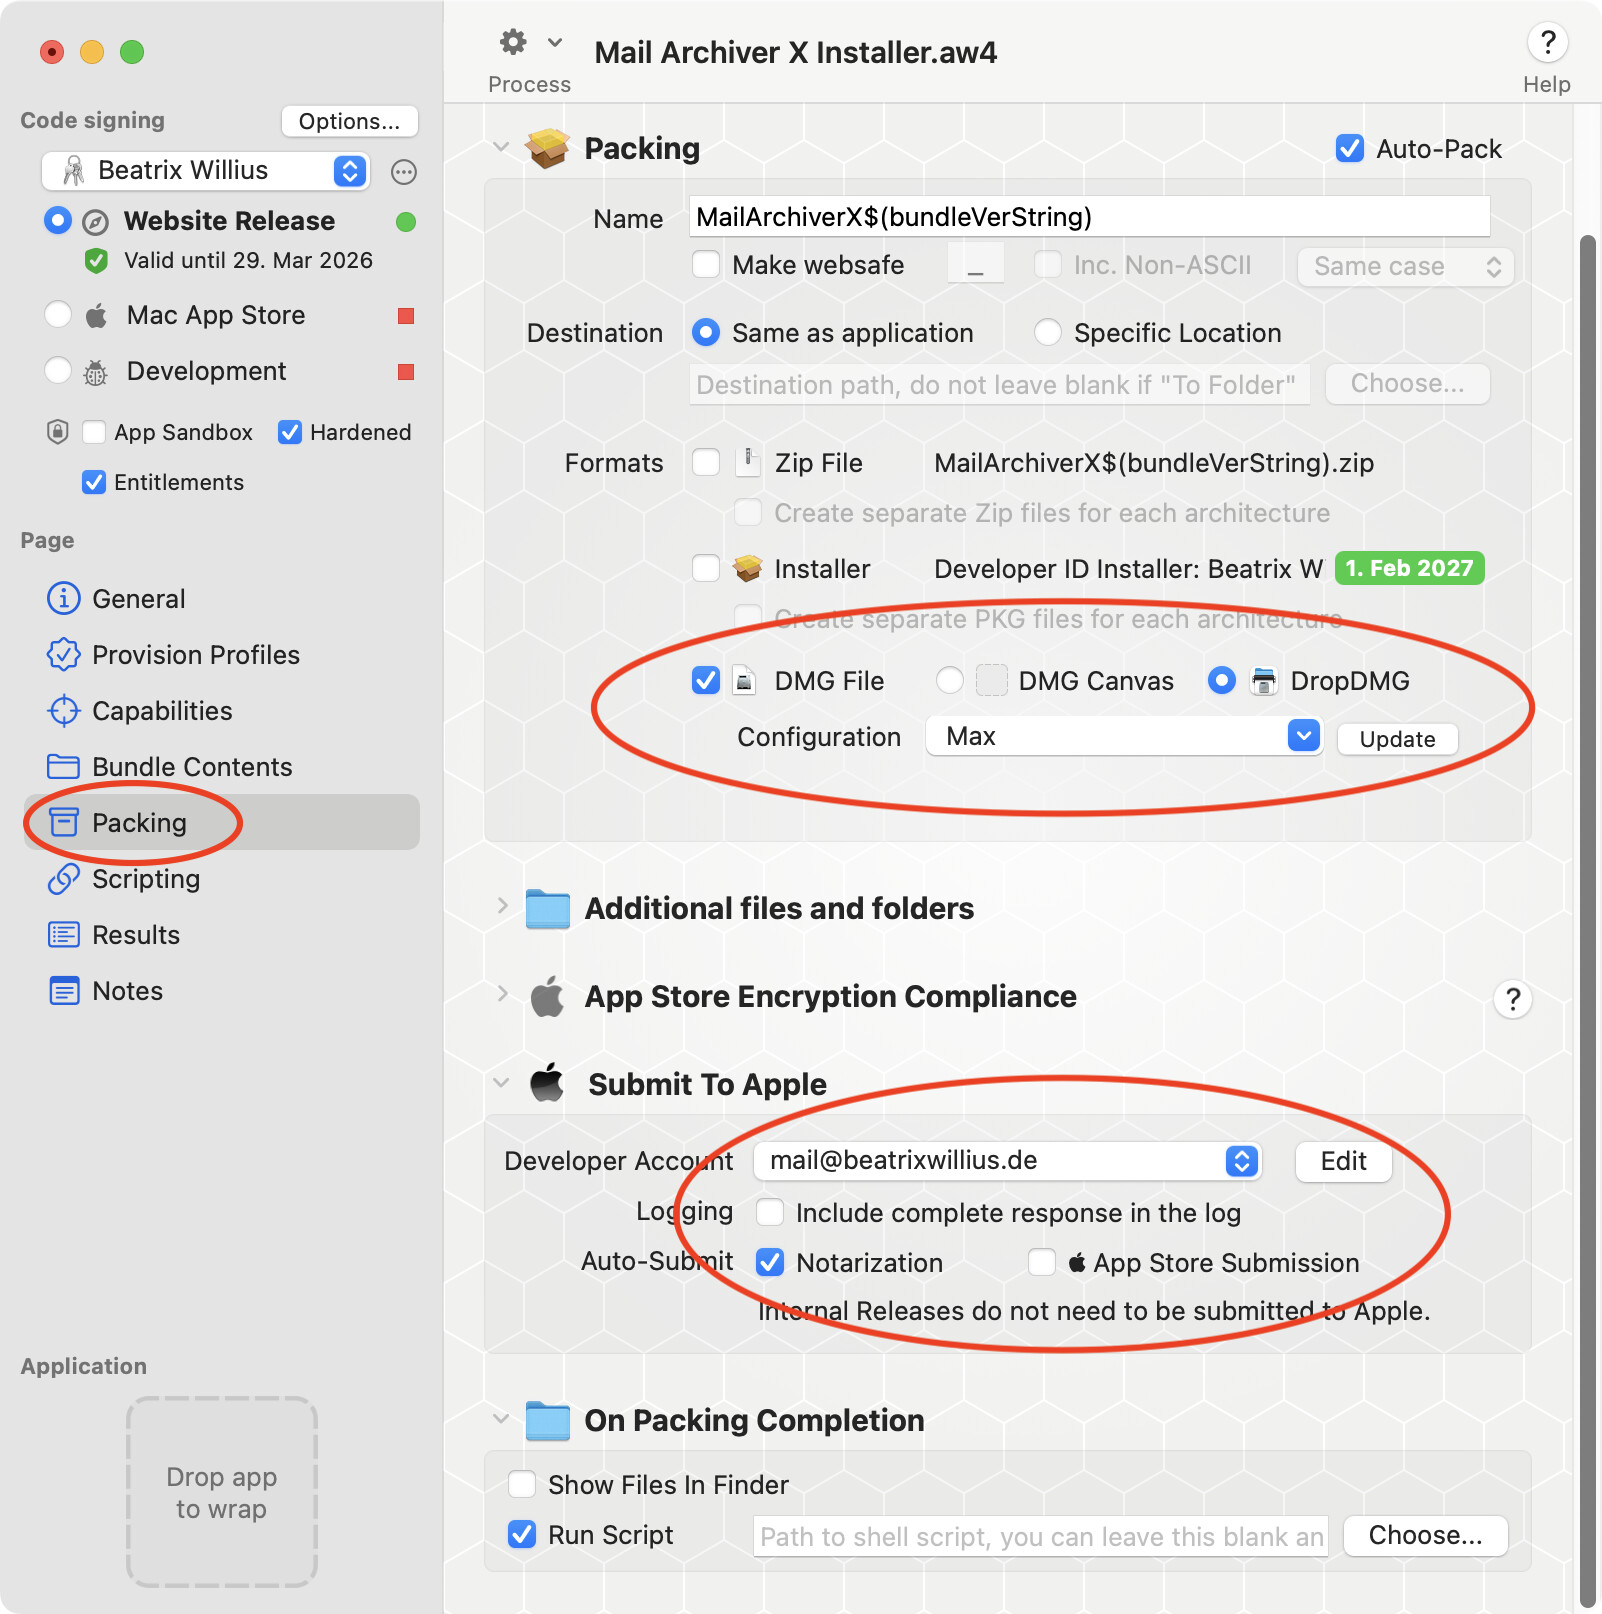Open the Process gear menu
The height and width of the screenshot is (1614, 1602).
pyautogui.click(x=530, y=43)
